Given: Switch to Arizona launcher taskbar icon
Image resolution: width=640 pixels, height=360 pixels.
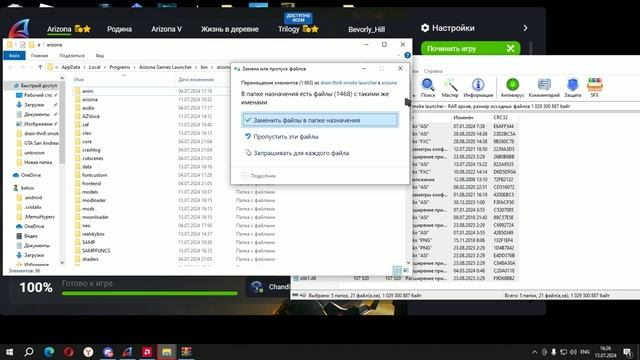Looking at the screenshot, I should tap(127, 351).
